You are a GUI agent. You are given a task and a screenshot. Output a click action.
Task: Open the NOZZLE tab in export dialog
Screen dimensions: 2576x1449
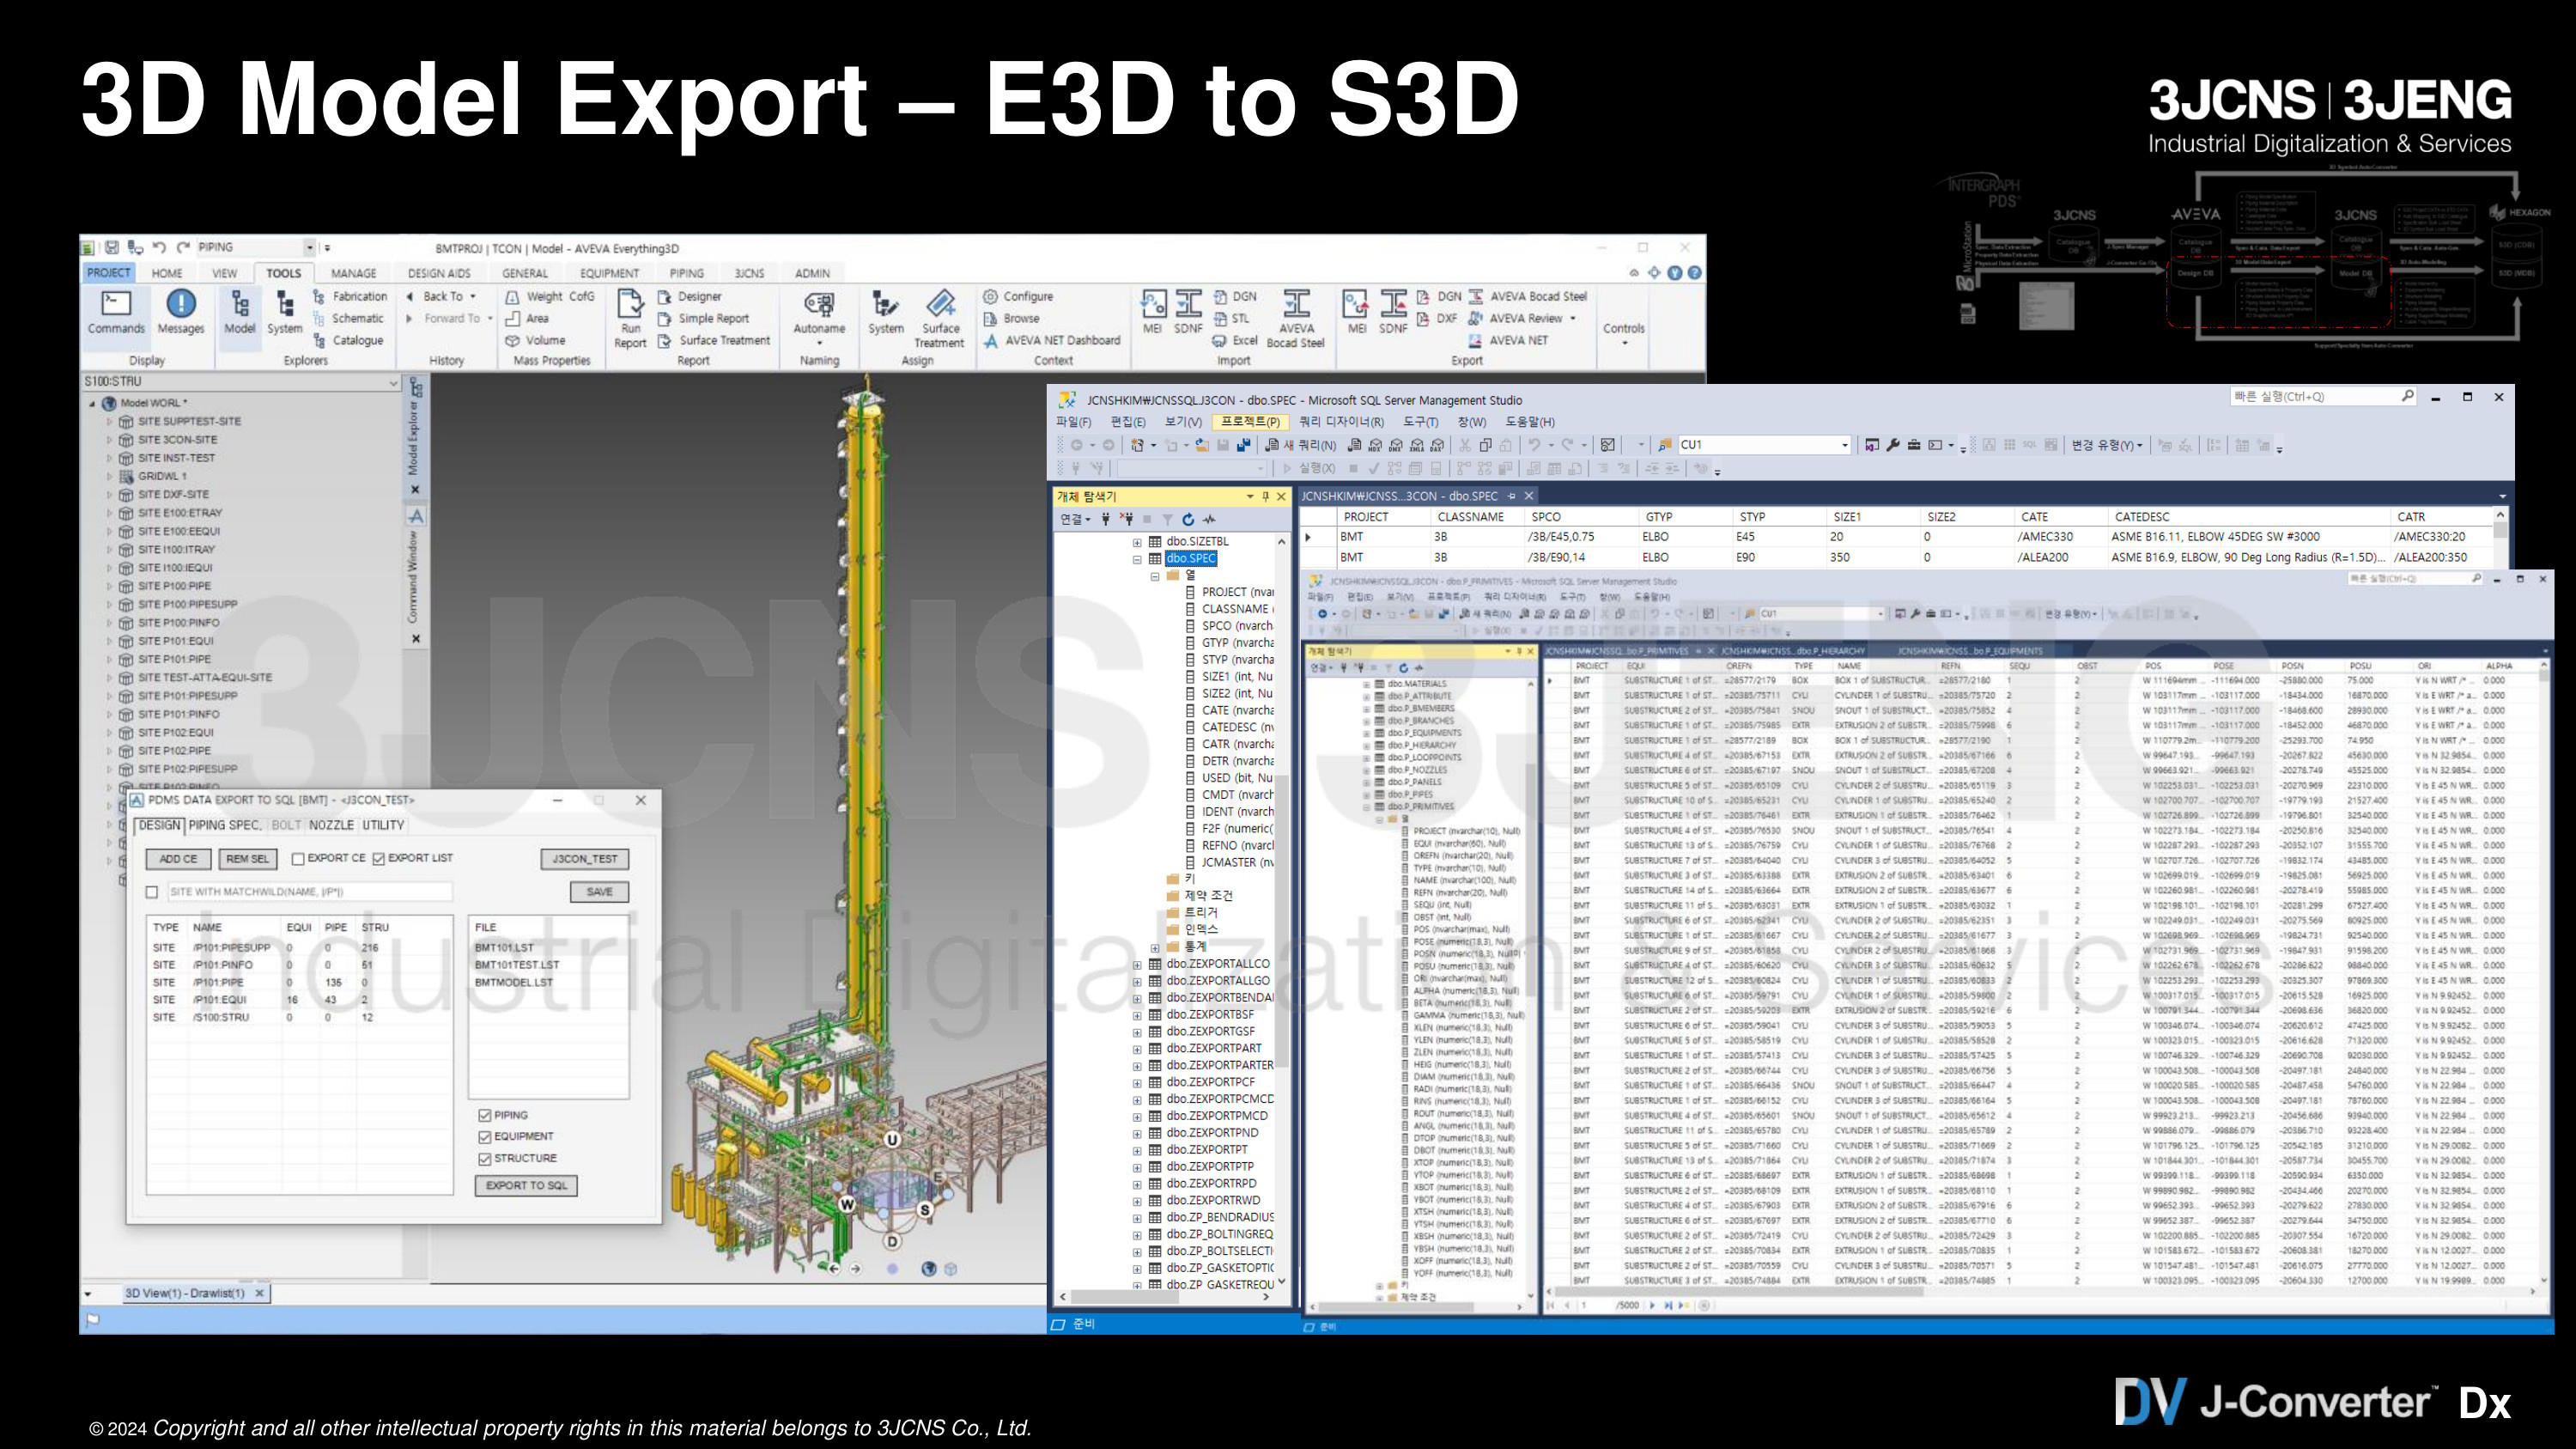(x=331, y=825)
